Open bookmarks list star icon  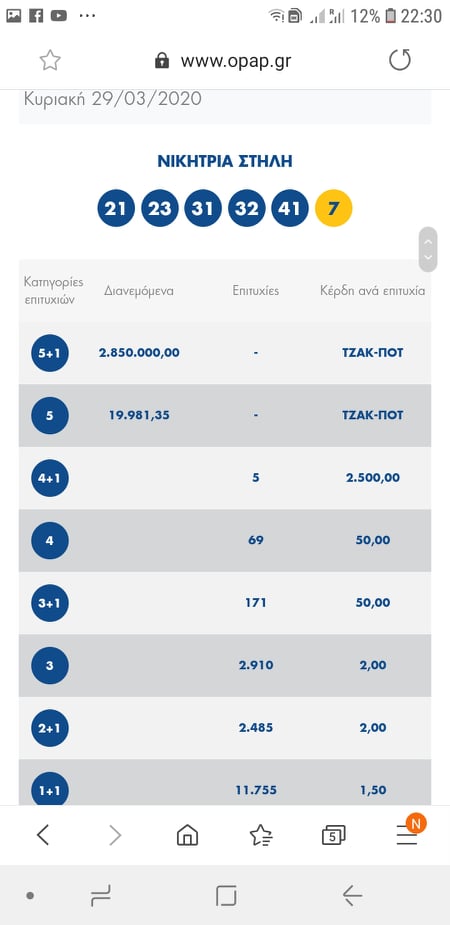[261, 835]
